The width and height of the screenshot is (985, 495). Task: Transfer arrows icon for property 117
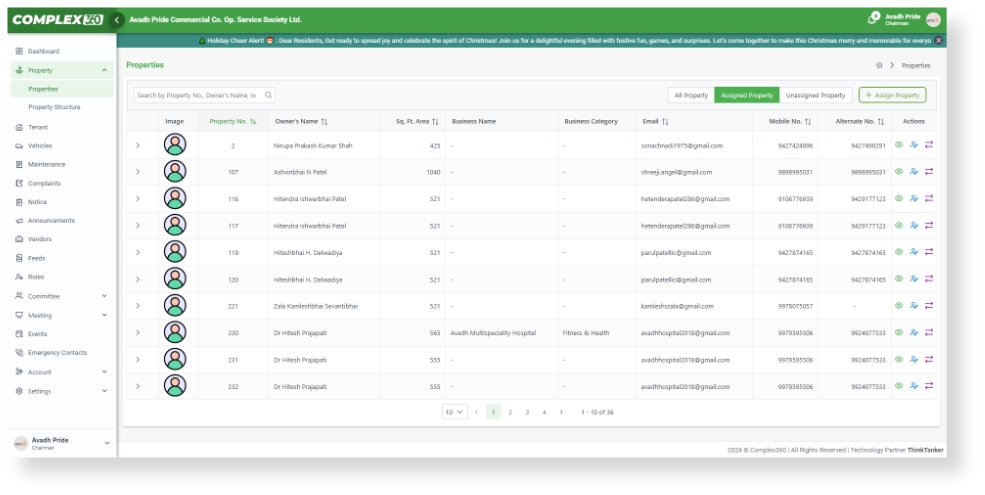coord(928,226)
